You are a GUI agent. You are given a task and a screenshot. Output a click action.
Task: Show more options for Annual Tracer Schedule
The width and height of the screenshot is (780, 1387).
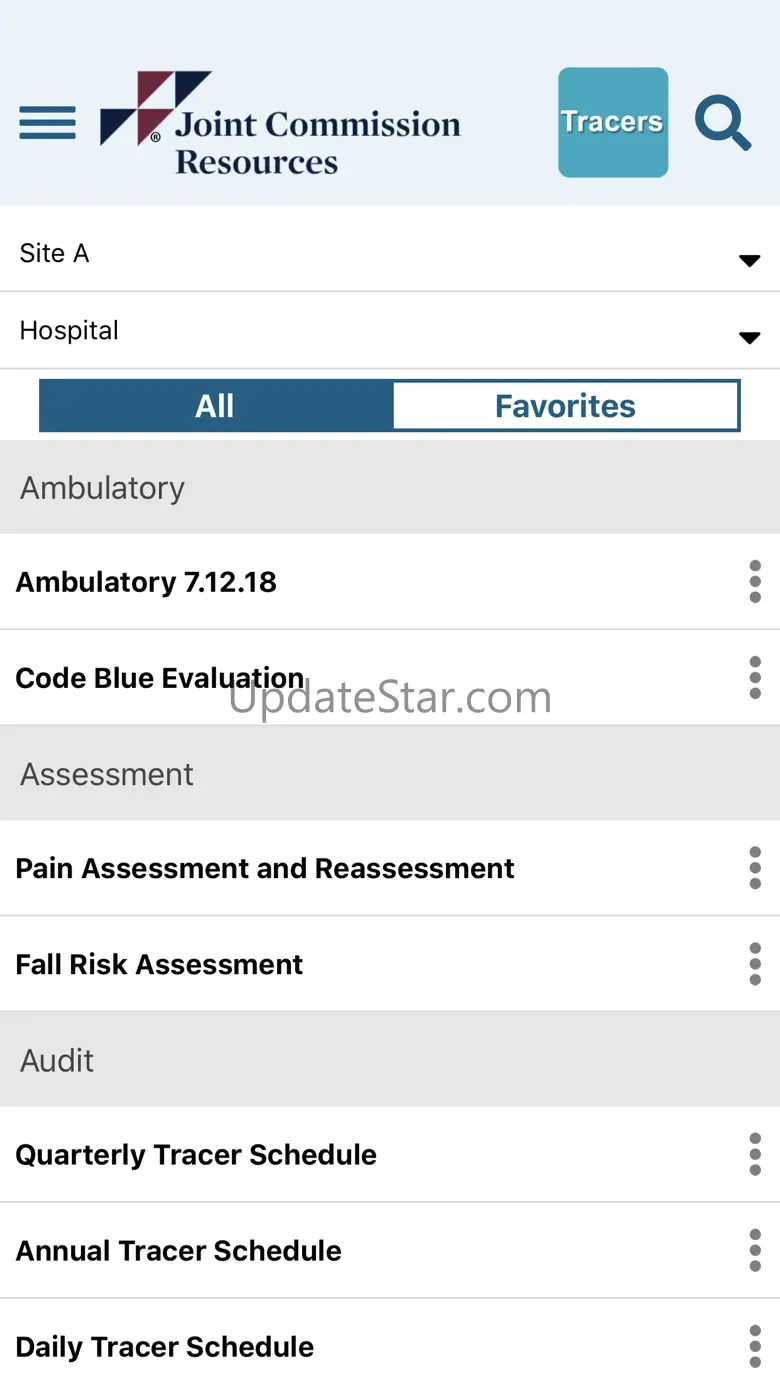755,1251
